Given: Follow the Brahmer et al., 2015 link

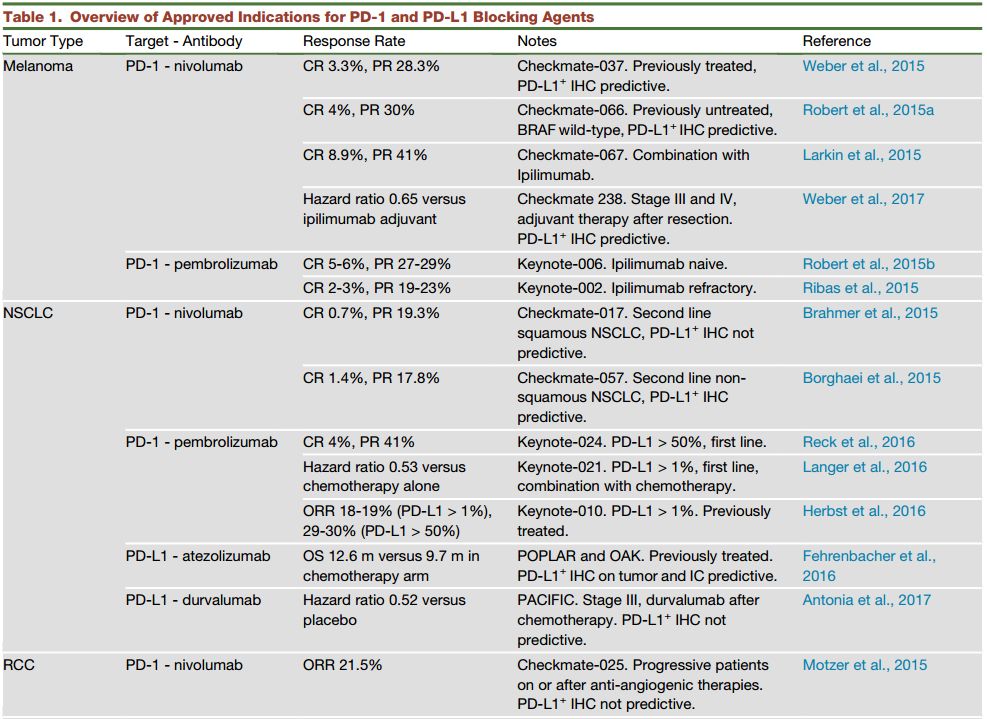Looking at the screenshot, I should click(870, 313).
